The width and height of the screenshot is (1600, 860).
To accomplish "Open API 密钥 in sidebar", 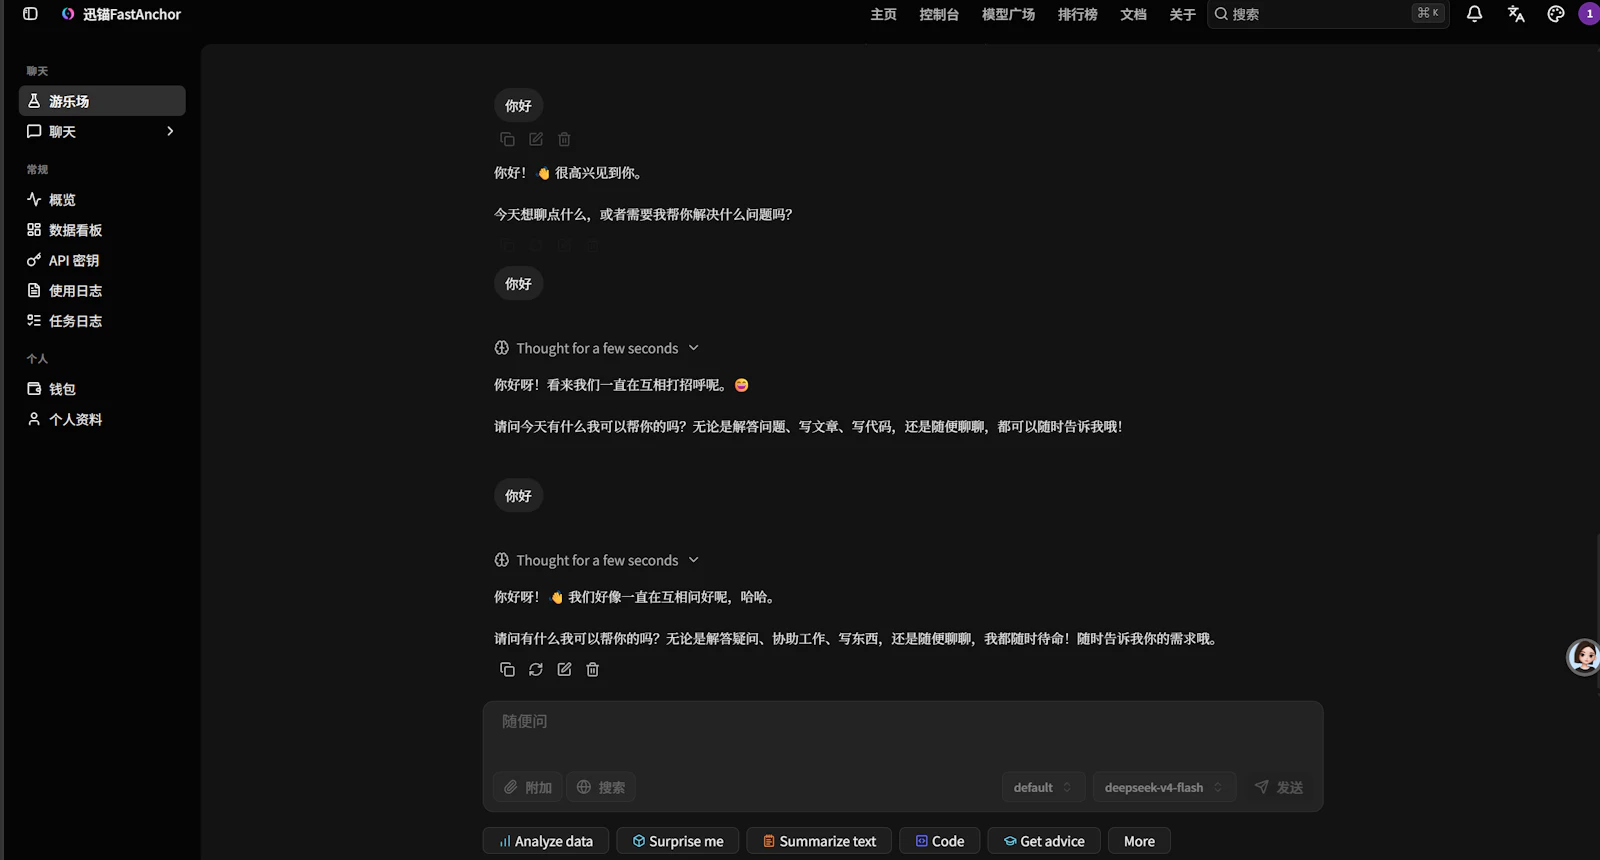I will click(x=102, y=260).
